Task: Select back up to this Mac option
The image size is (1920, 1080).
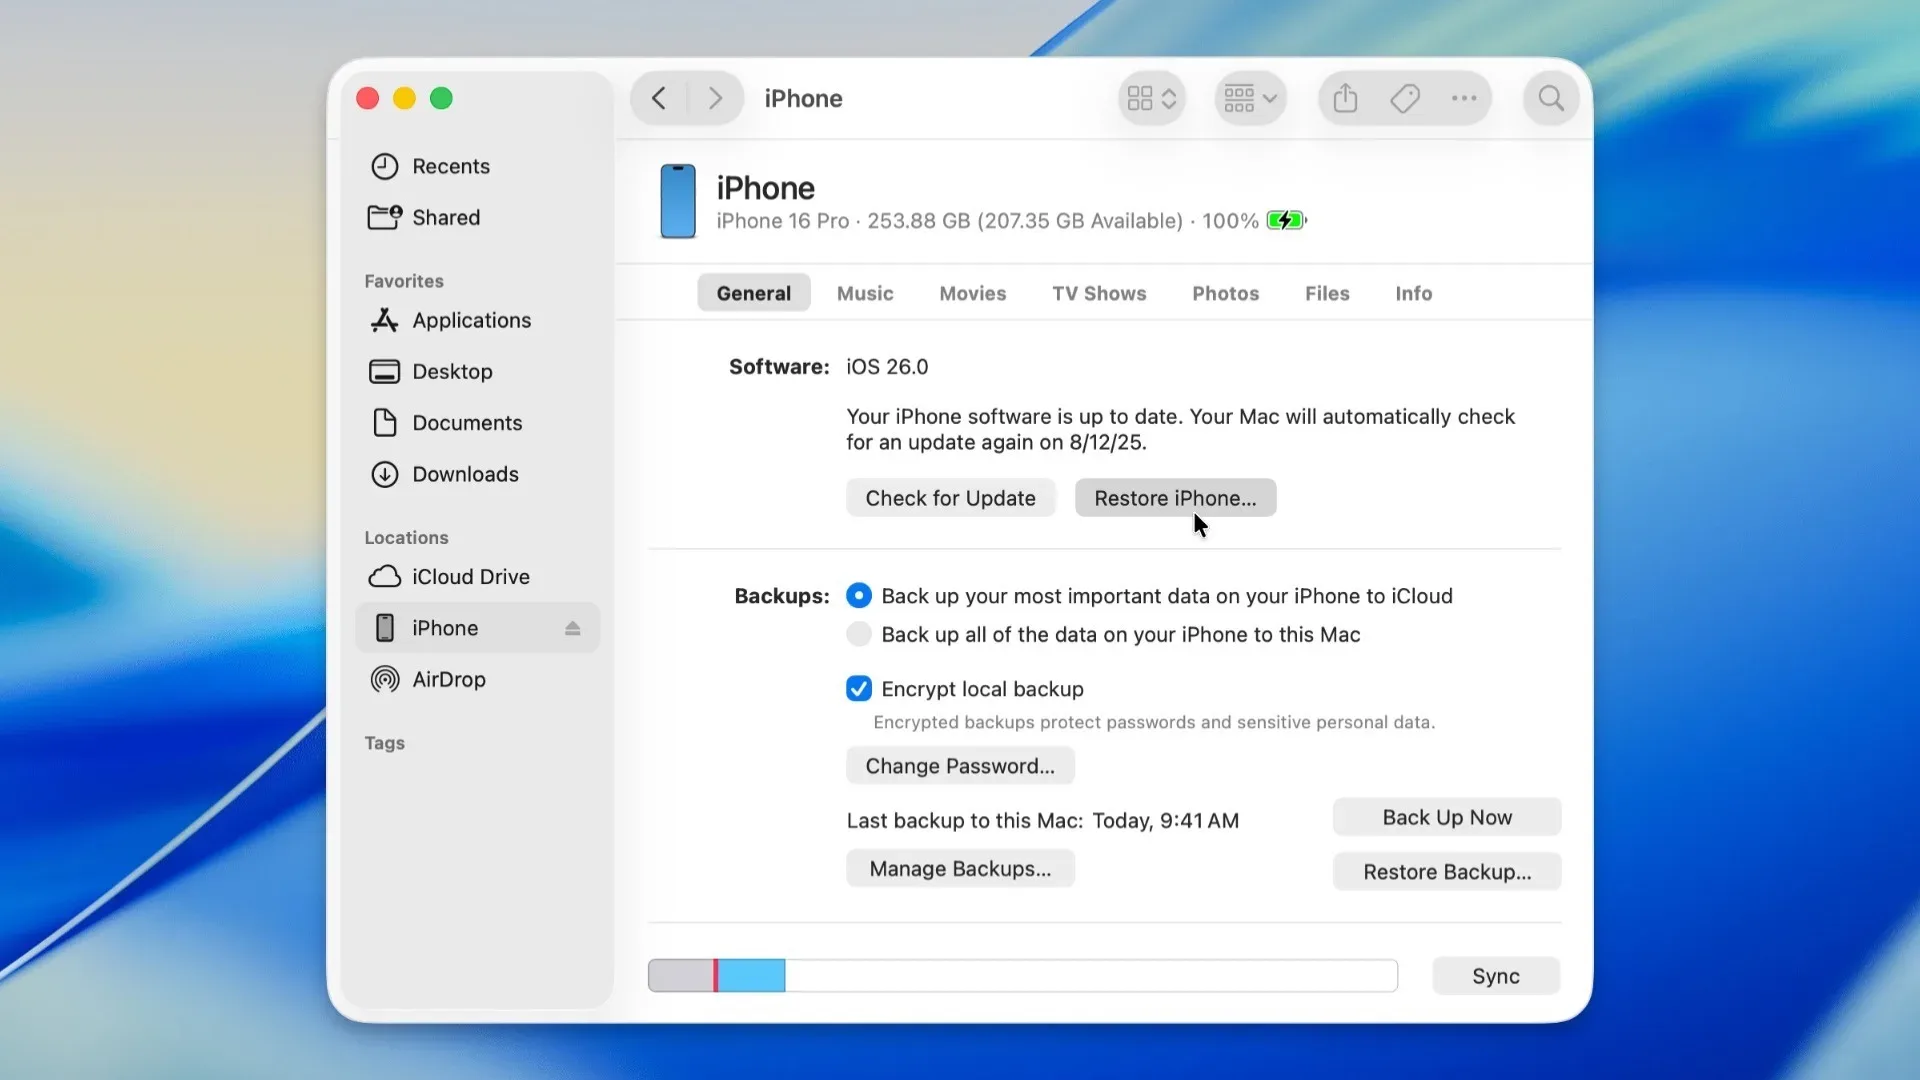Action: point(859,634)
